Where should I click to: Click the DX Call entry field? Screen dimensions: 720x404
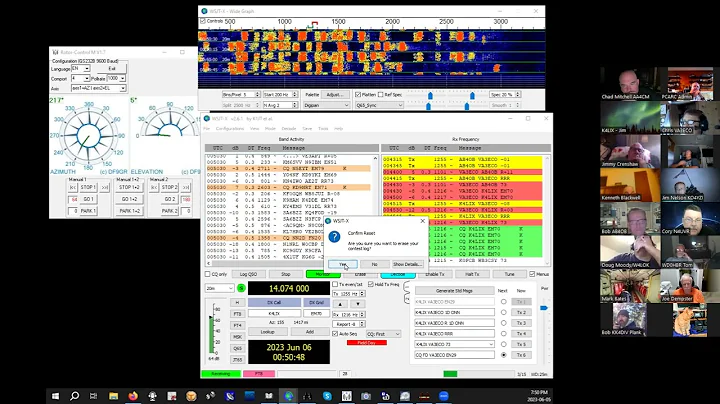[x=274, y=313]
